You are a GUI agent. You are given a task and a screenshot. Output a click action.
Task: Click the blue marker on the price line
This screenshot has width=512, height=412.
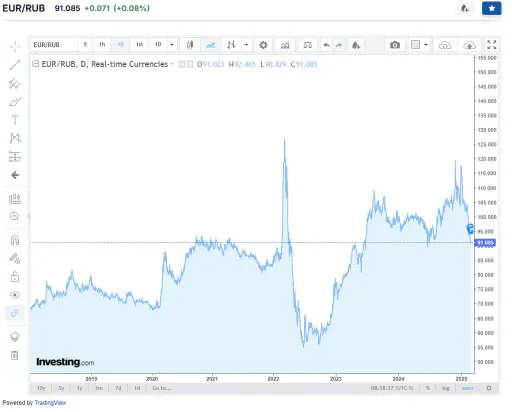[470, 229]
